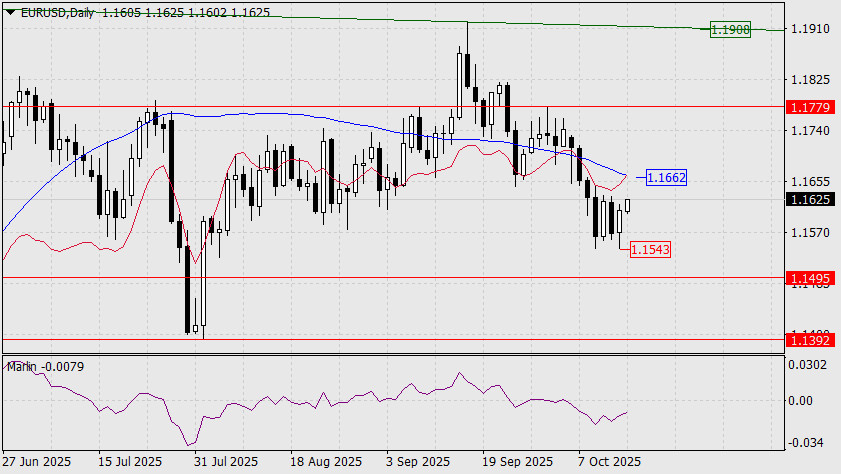Image resolution: width=841 pixels, height=474 pixels.
Task: Click the 7 Oct 2025 date label
Action: tap(608, 462)
